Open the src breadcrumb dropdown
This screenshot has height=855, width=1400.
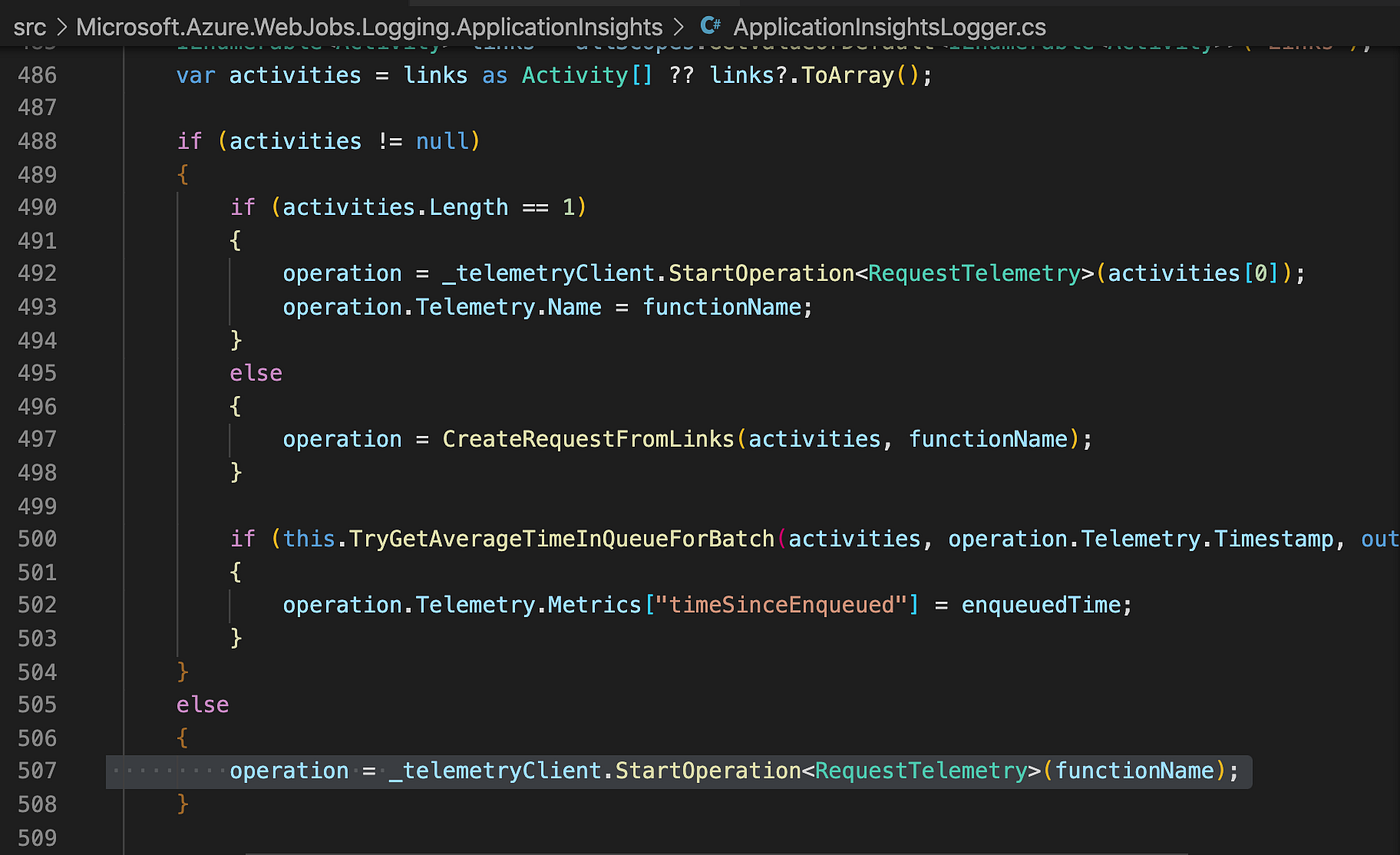(x=30, y=27)
